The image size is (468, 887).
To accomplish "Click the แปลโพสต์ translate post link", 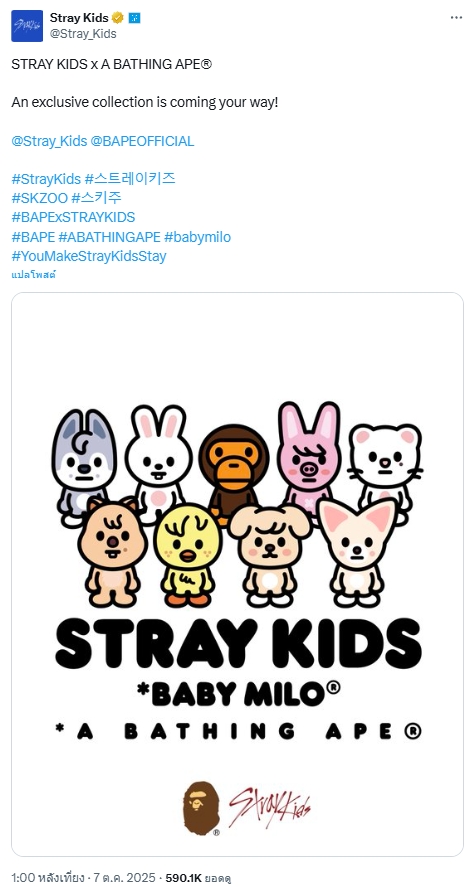I will tap(33, 275).
